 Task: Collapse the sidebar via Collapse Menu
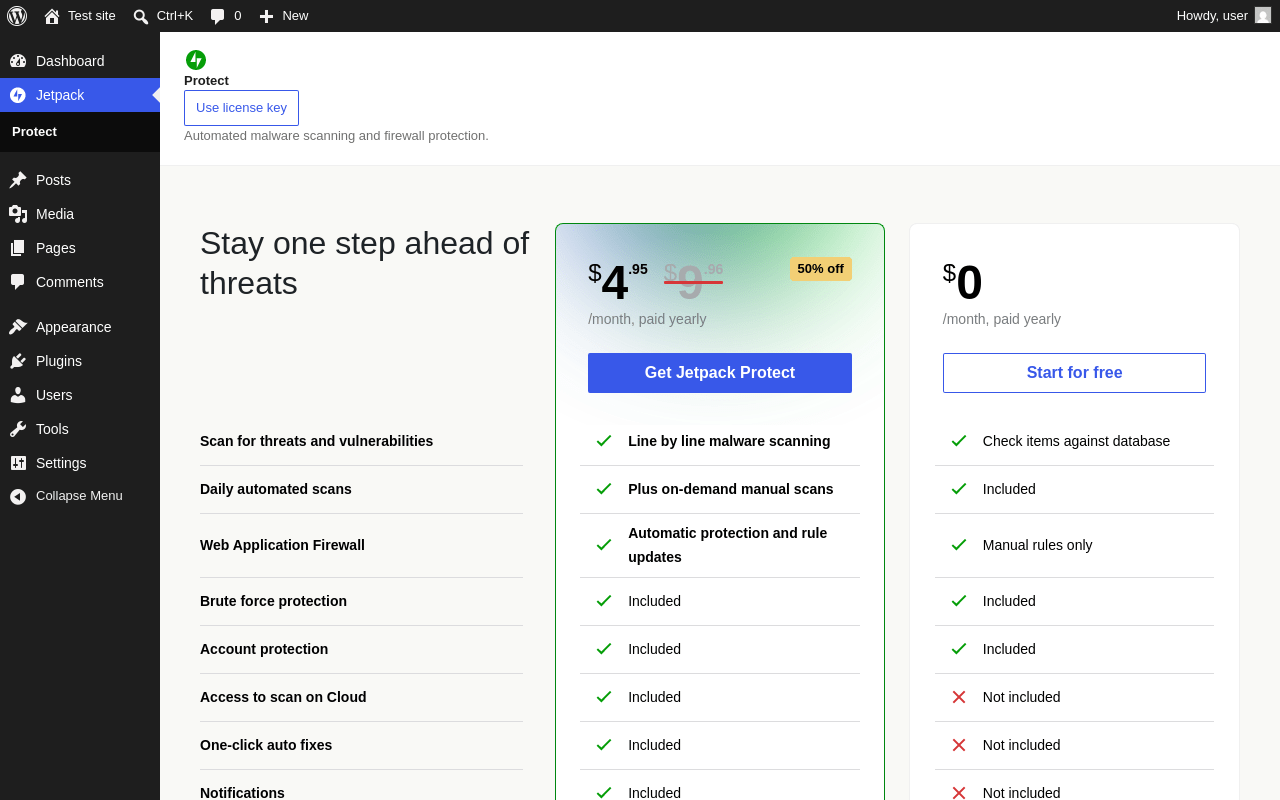pyautogui.click(x=80, y=496)
